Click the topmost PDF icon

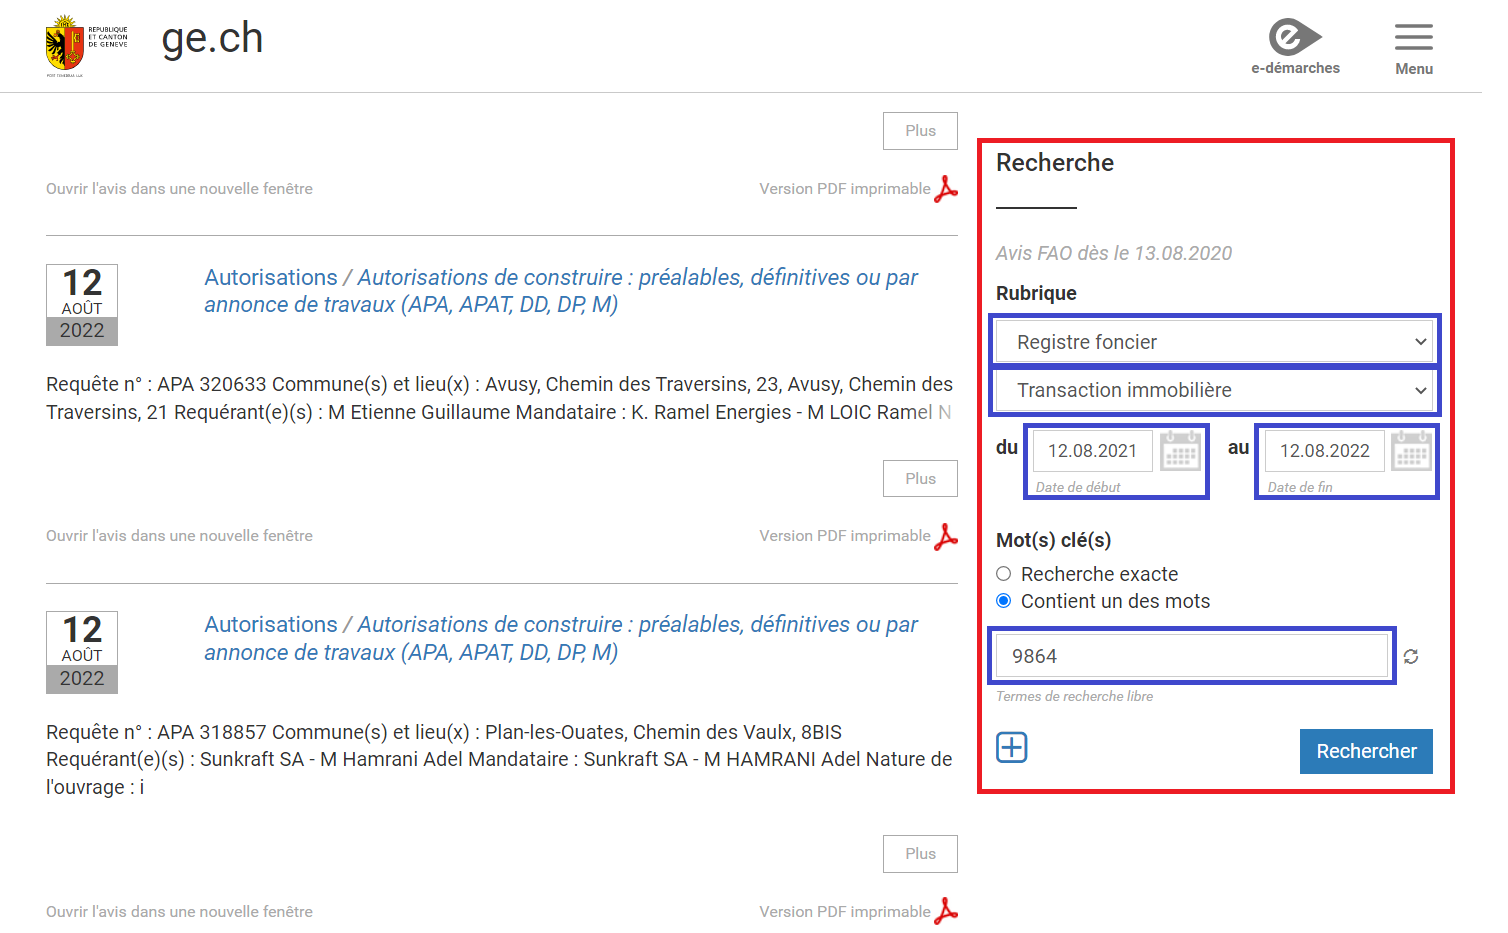pyautogui.click(x=946, y=189)
